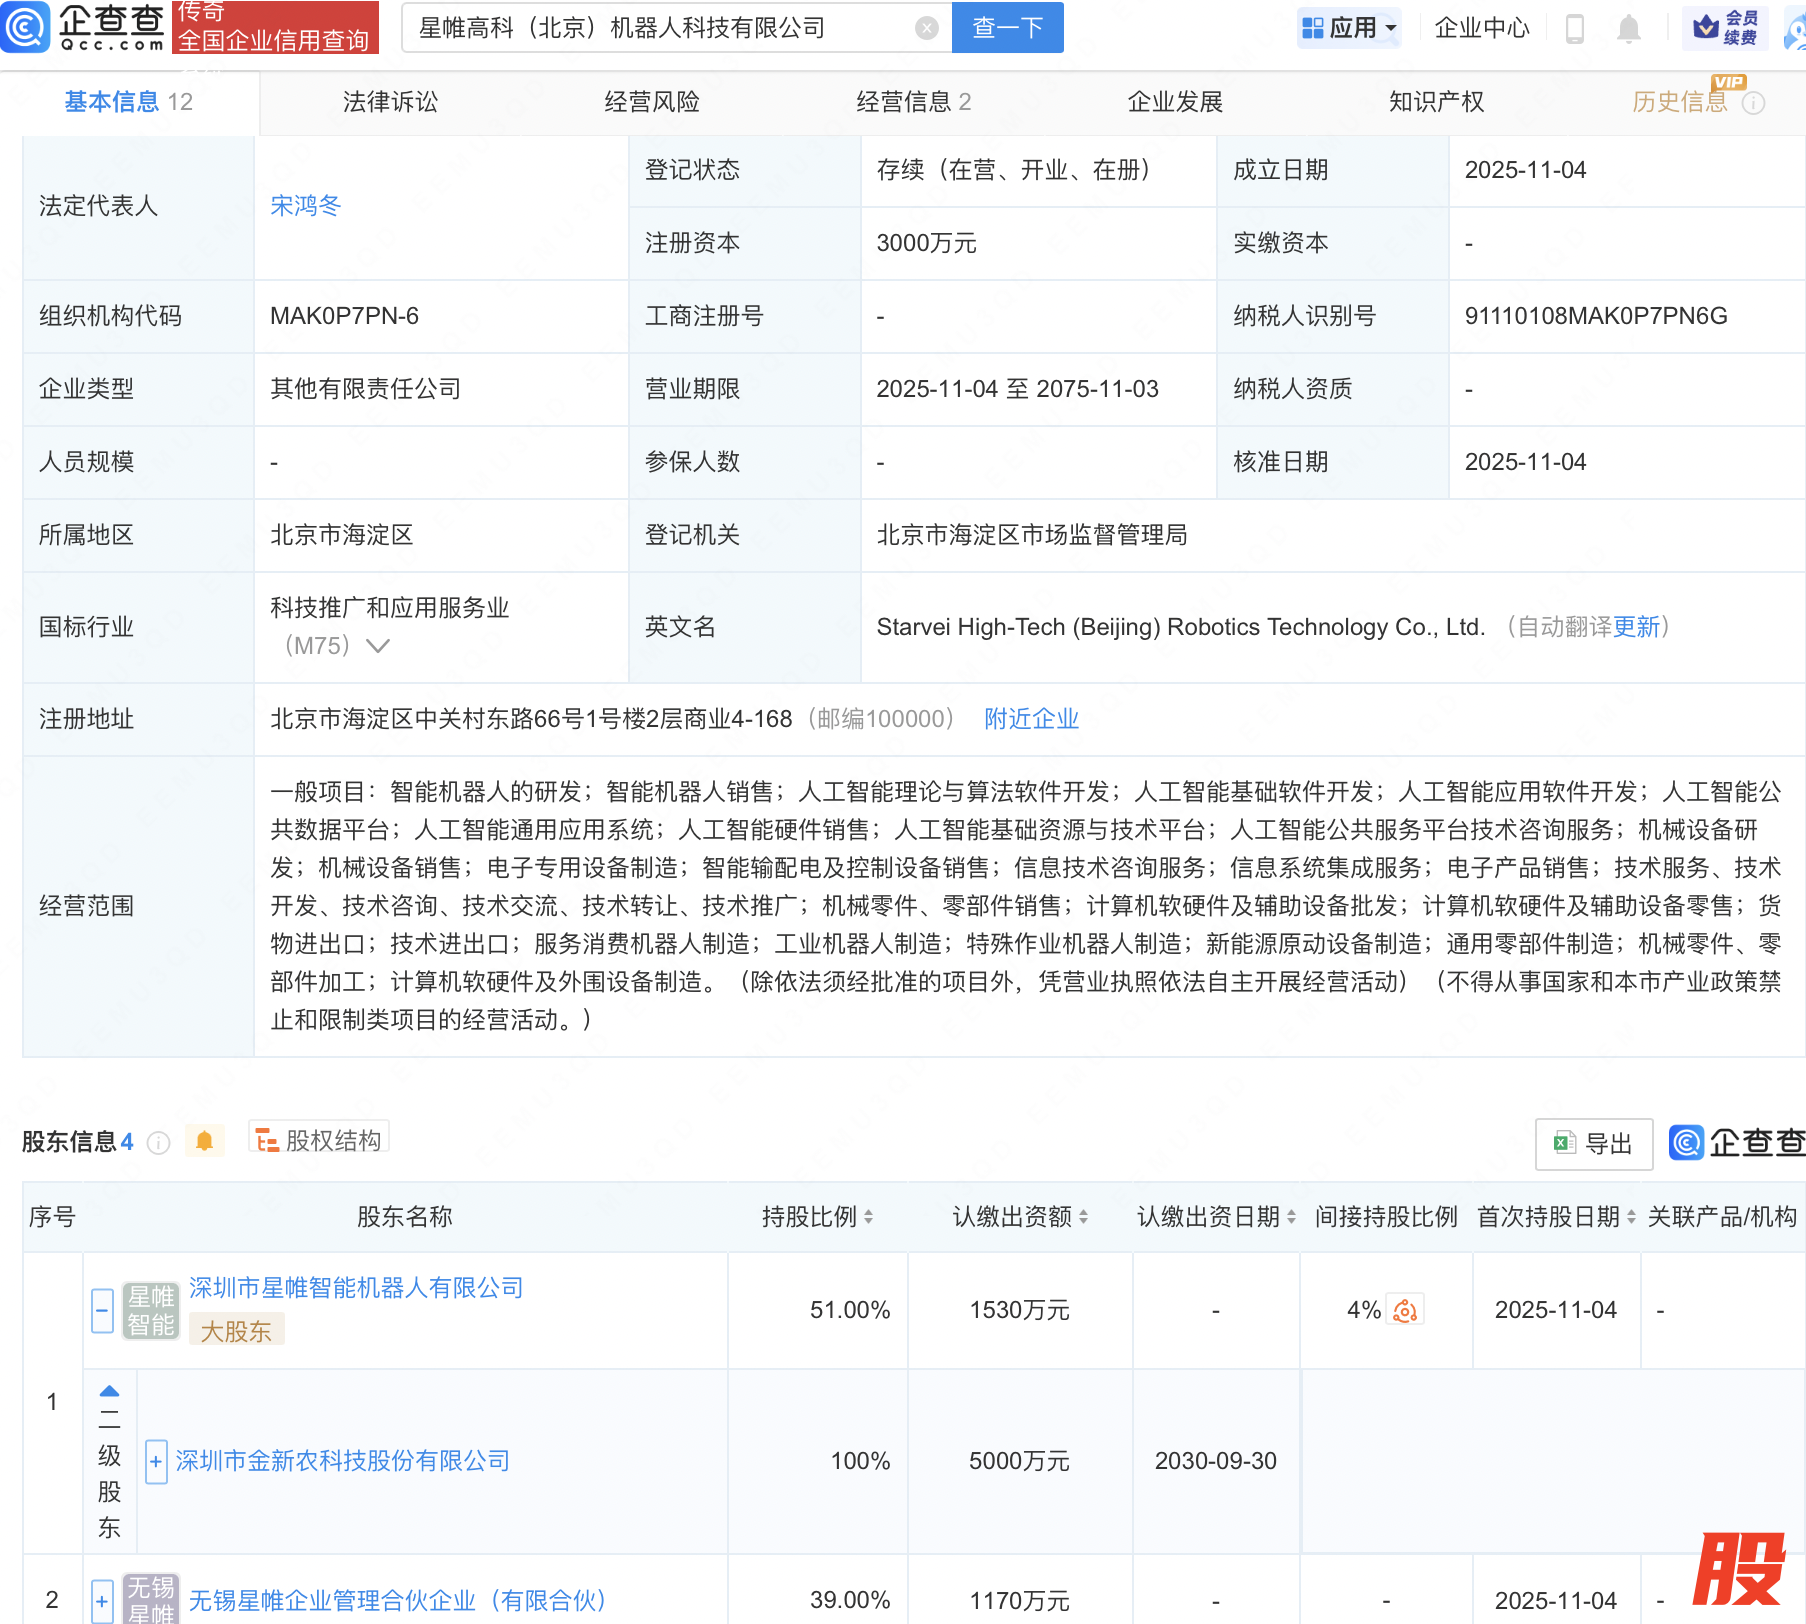
Task: Click the 查一下 search button
Action: 1007,28
